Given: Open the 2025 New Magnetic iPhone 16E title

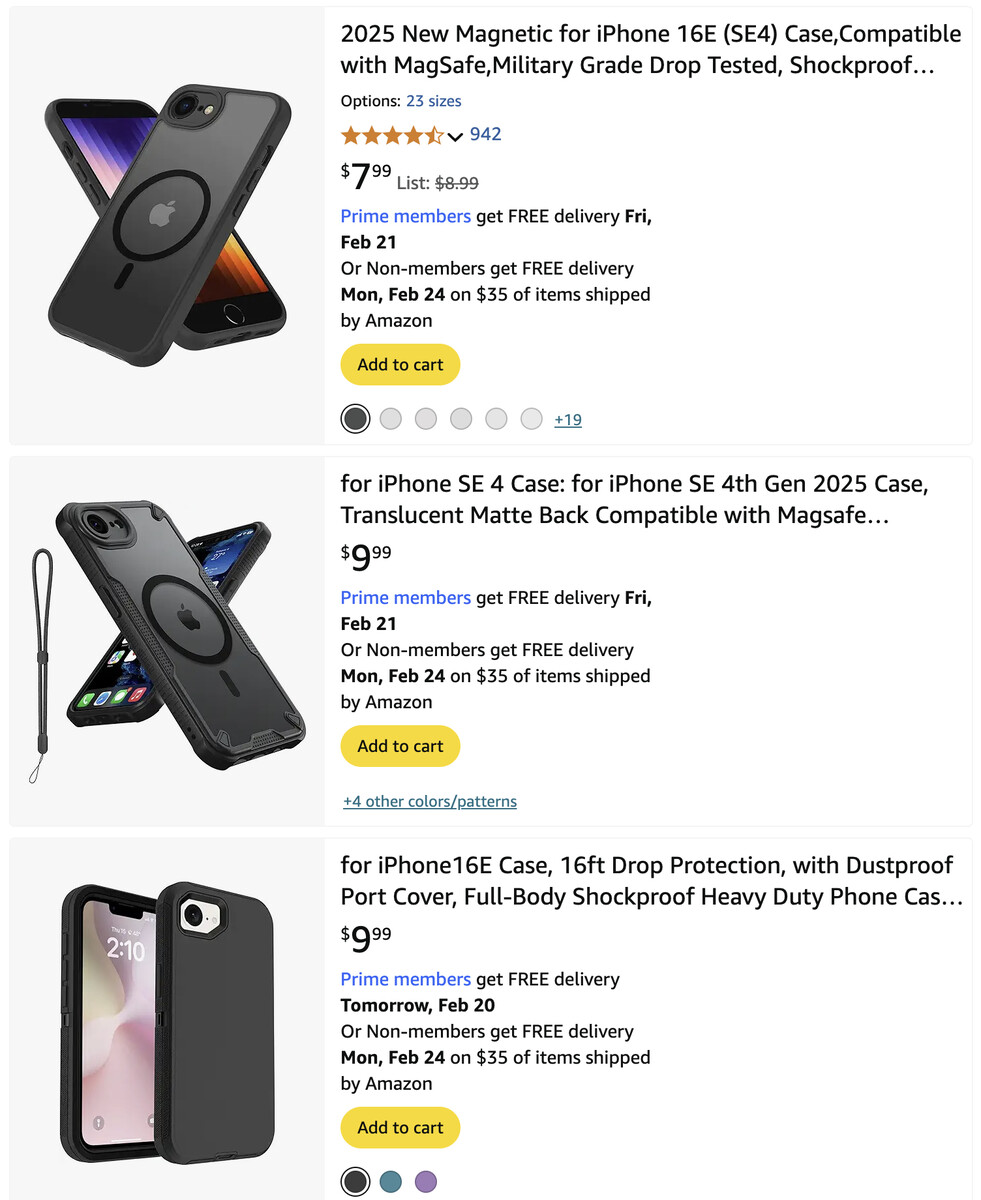Looking at the screenshot, I should click(x=650, y=50).
